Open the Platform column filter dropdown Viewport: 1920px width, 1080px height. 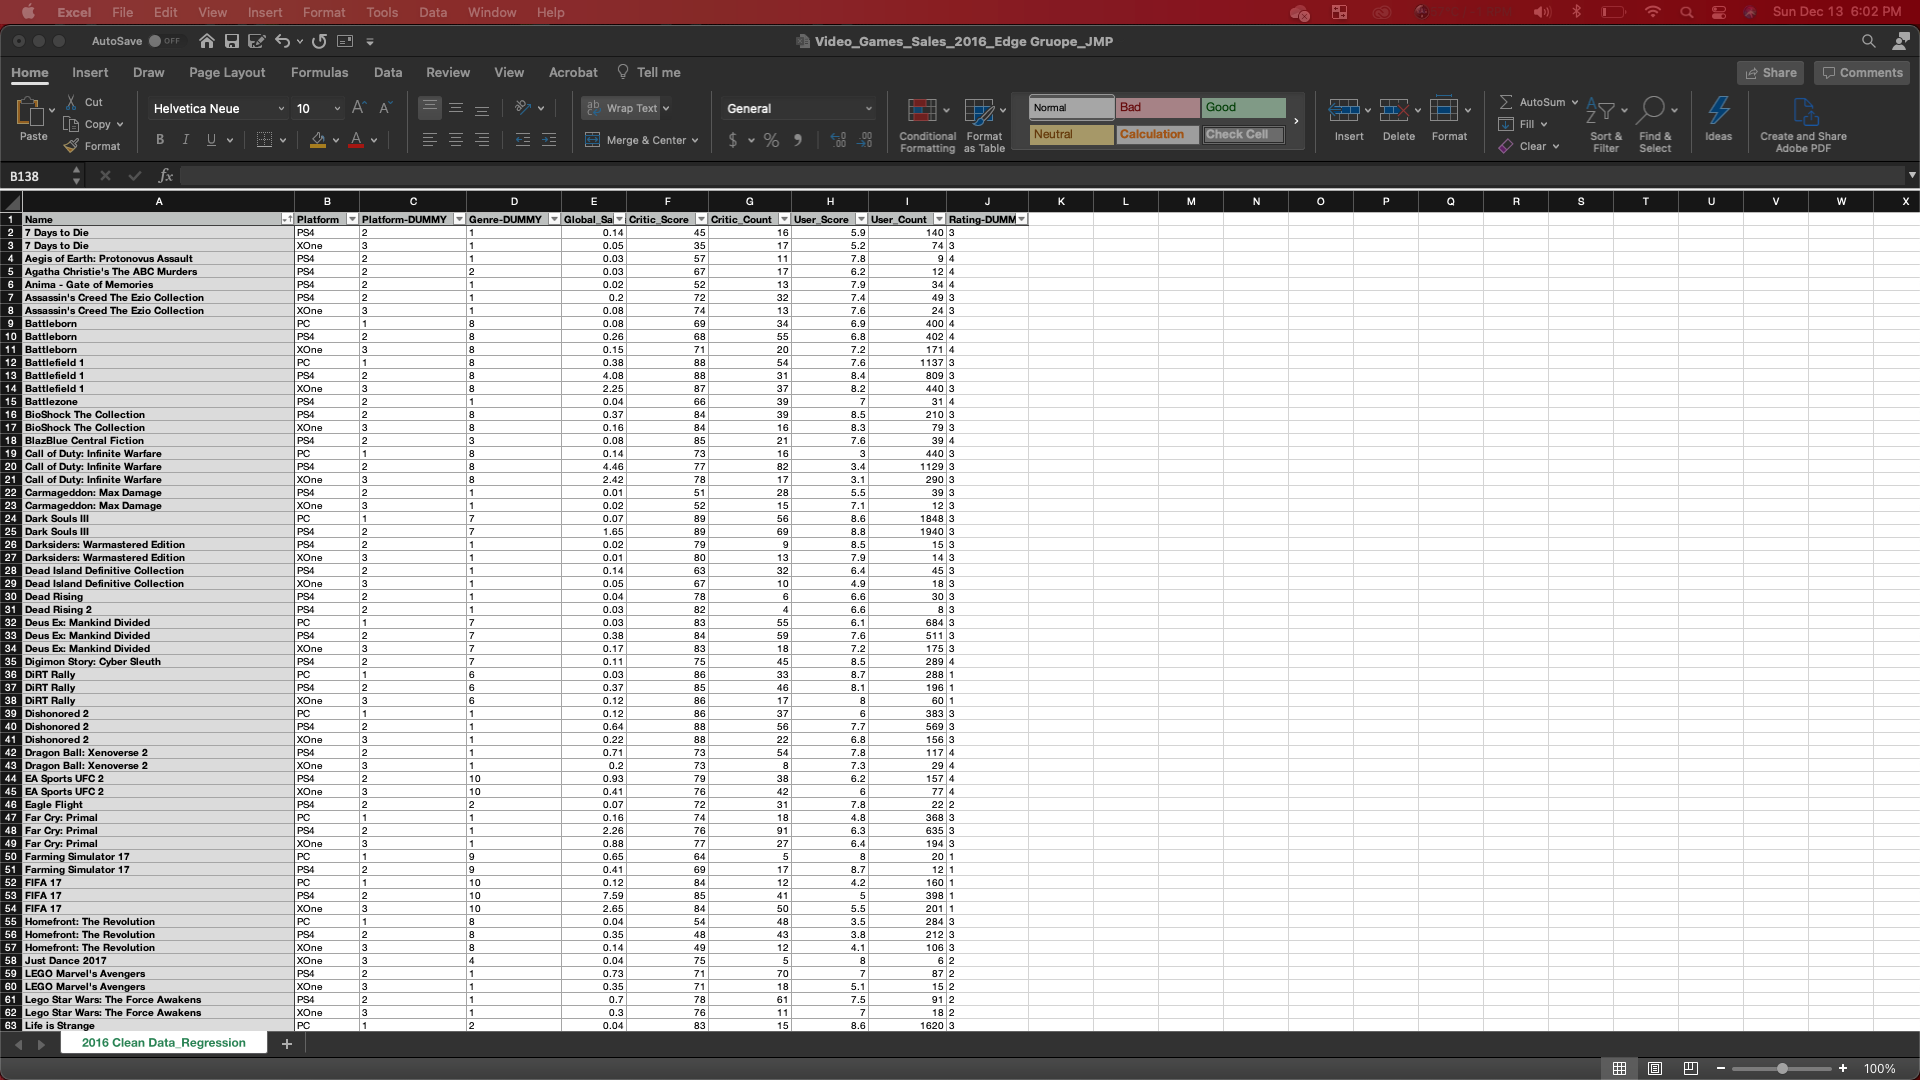[x=351, y=219]
